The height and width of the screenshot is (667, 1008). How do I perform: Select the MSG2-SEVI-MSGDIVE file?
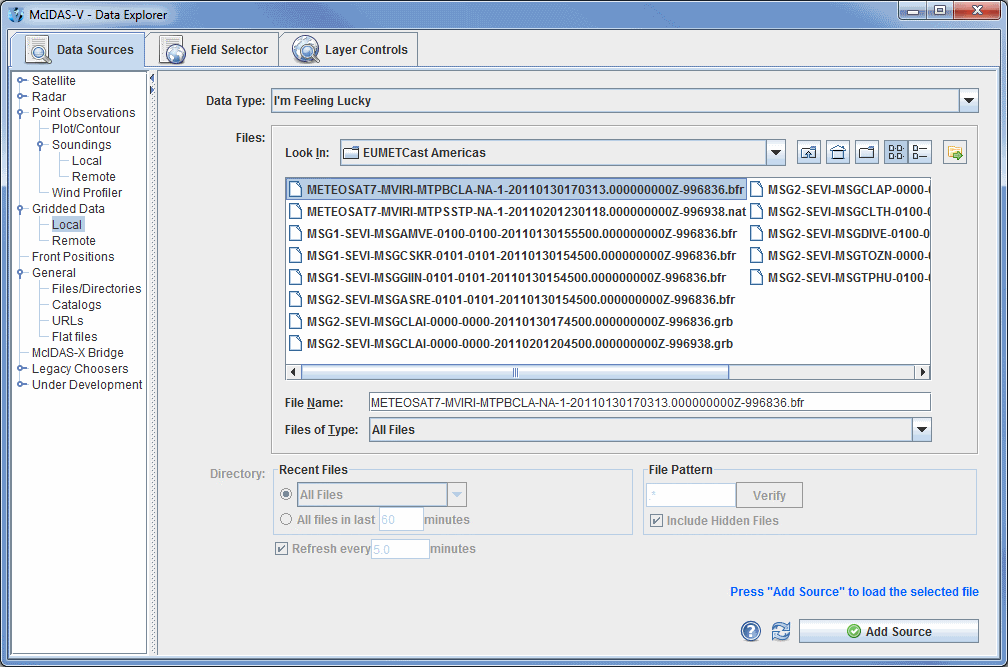[840, 233]
